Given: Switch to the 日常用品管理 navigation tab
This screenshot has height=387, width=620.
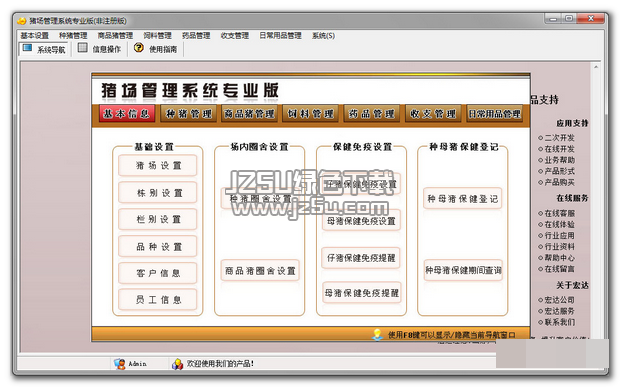Looking at the screenshot, I should (x=494, y=113).
